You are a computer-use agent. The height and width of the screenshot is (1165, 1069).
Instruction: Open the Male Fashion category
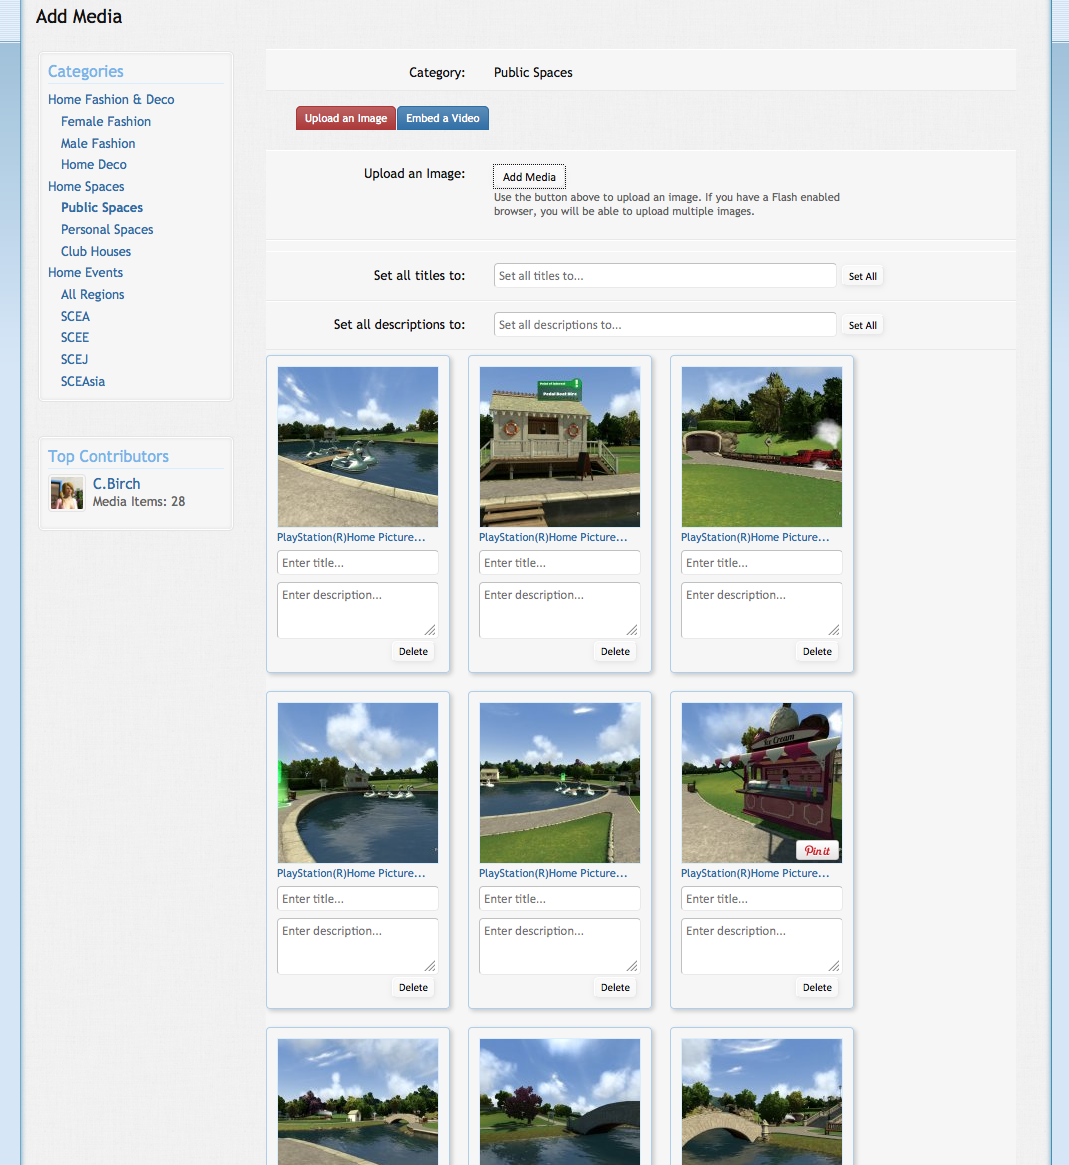tap(98, 143)
